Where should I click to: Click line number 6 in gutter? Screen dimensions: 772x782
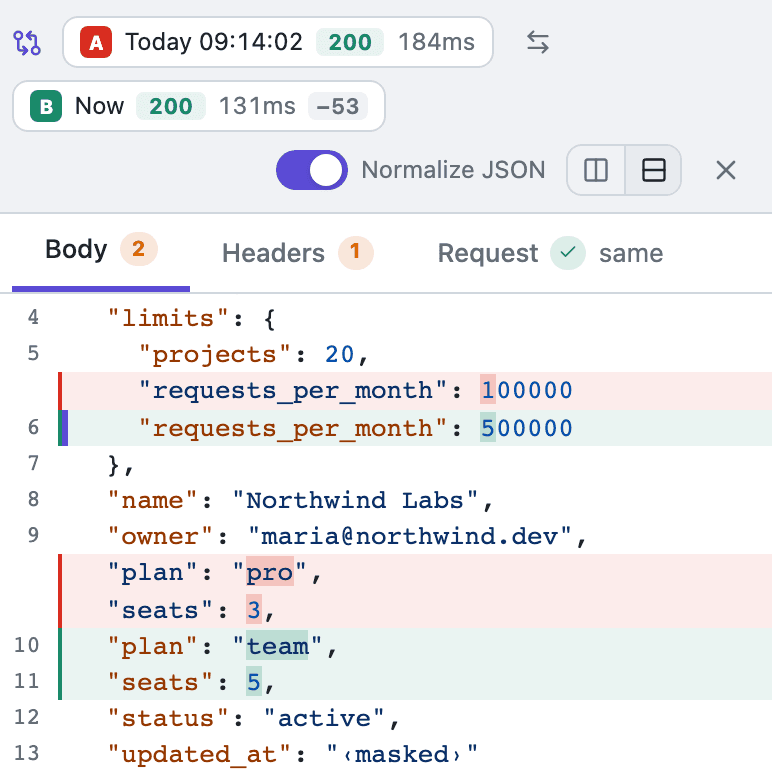(33, 427)
